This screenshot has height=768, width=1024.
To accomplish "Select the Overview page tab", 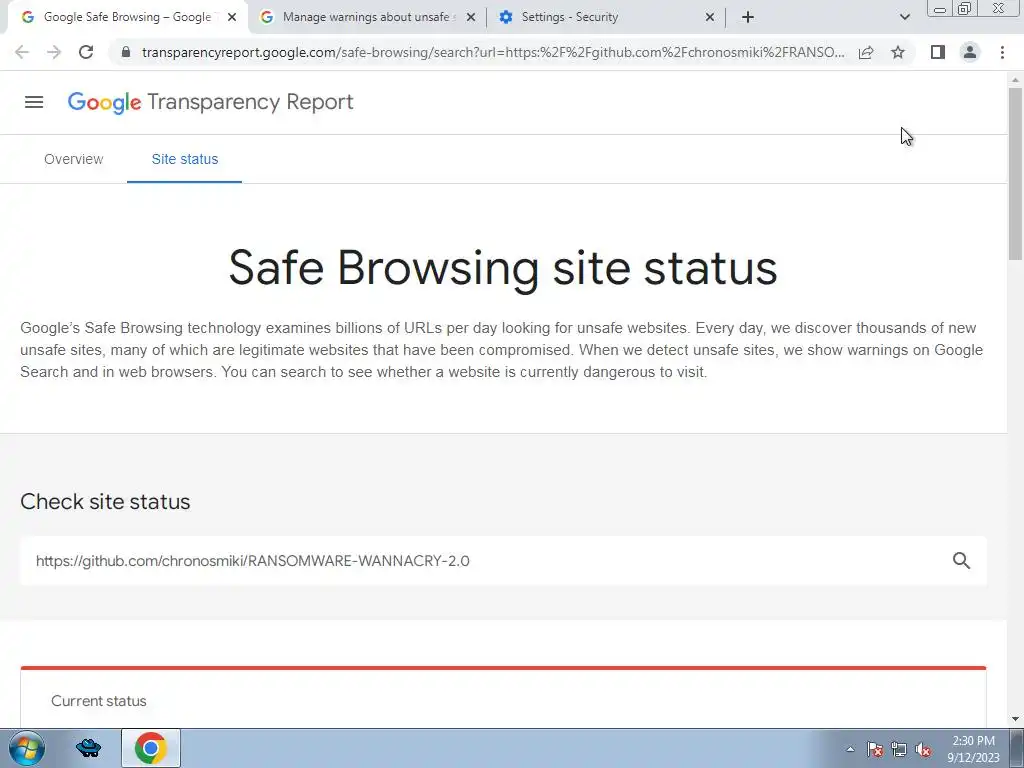I will 74,159.
